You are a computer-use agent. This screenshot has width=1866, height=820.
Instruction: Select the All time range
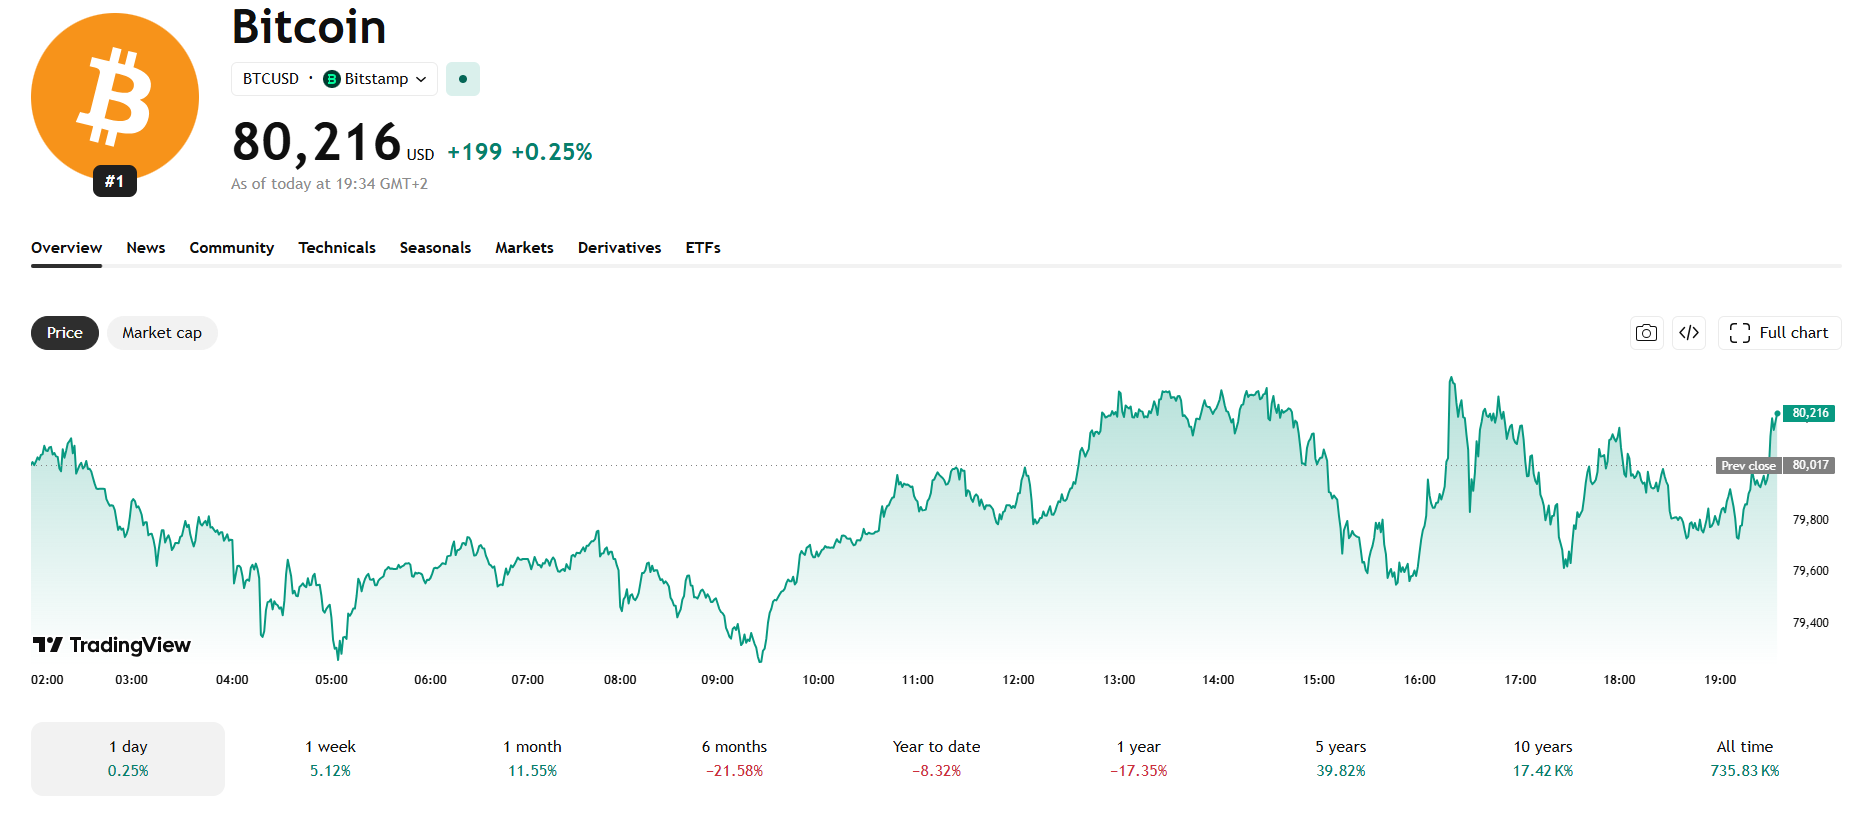click(x=1745, y=759)
